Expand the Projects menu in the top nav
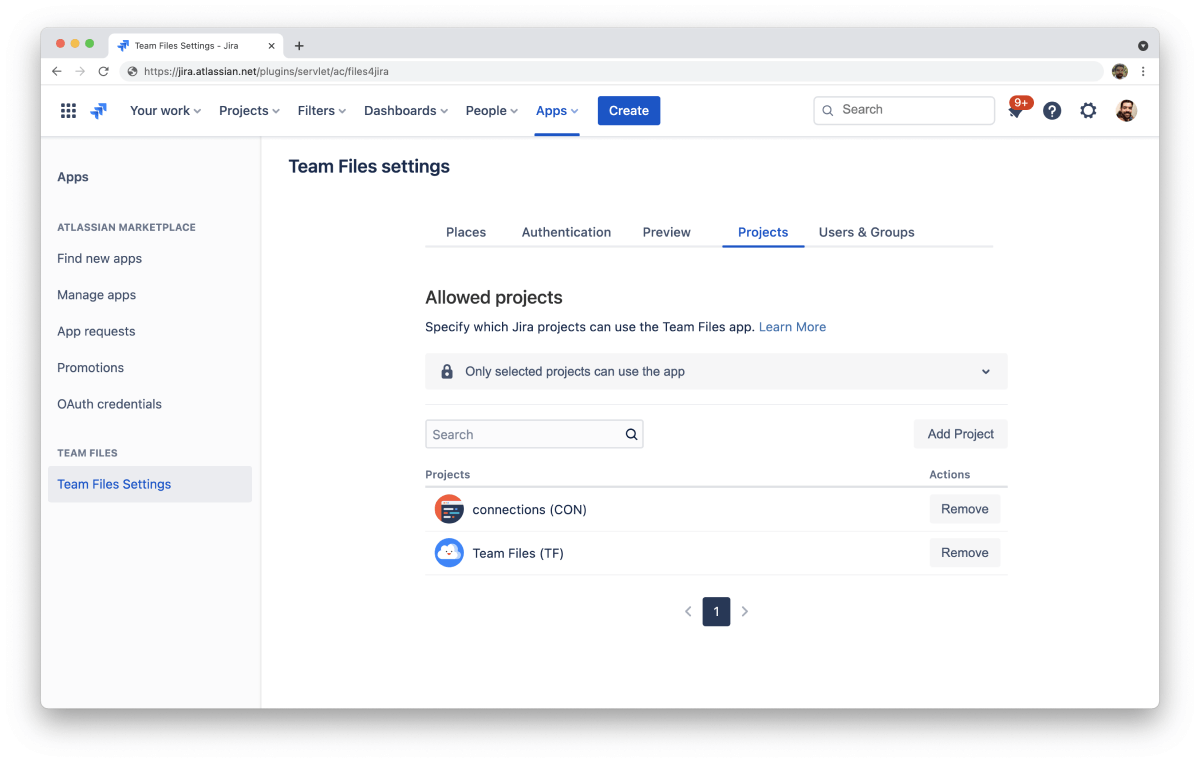The width and height of the screenshot is (1200, 762). click(249, 111)
